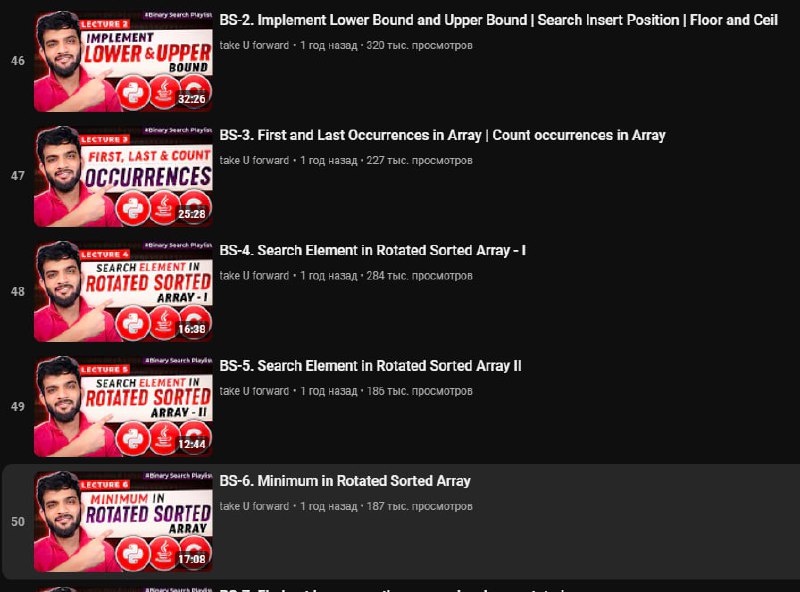800x592 pixels.
Task: Click the LECTURE 2 tag on the thumbnail
Action: 105,24
